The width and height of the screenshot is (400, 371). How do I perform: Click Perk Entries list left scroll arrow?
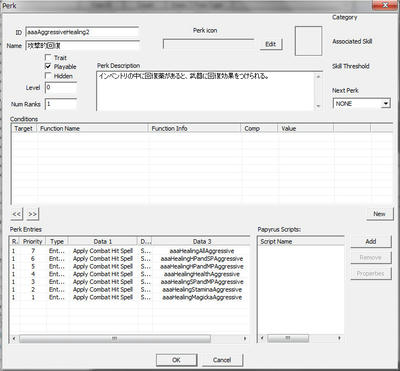[x=14, y=339]
